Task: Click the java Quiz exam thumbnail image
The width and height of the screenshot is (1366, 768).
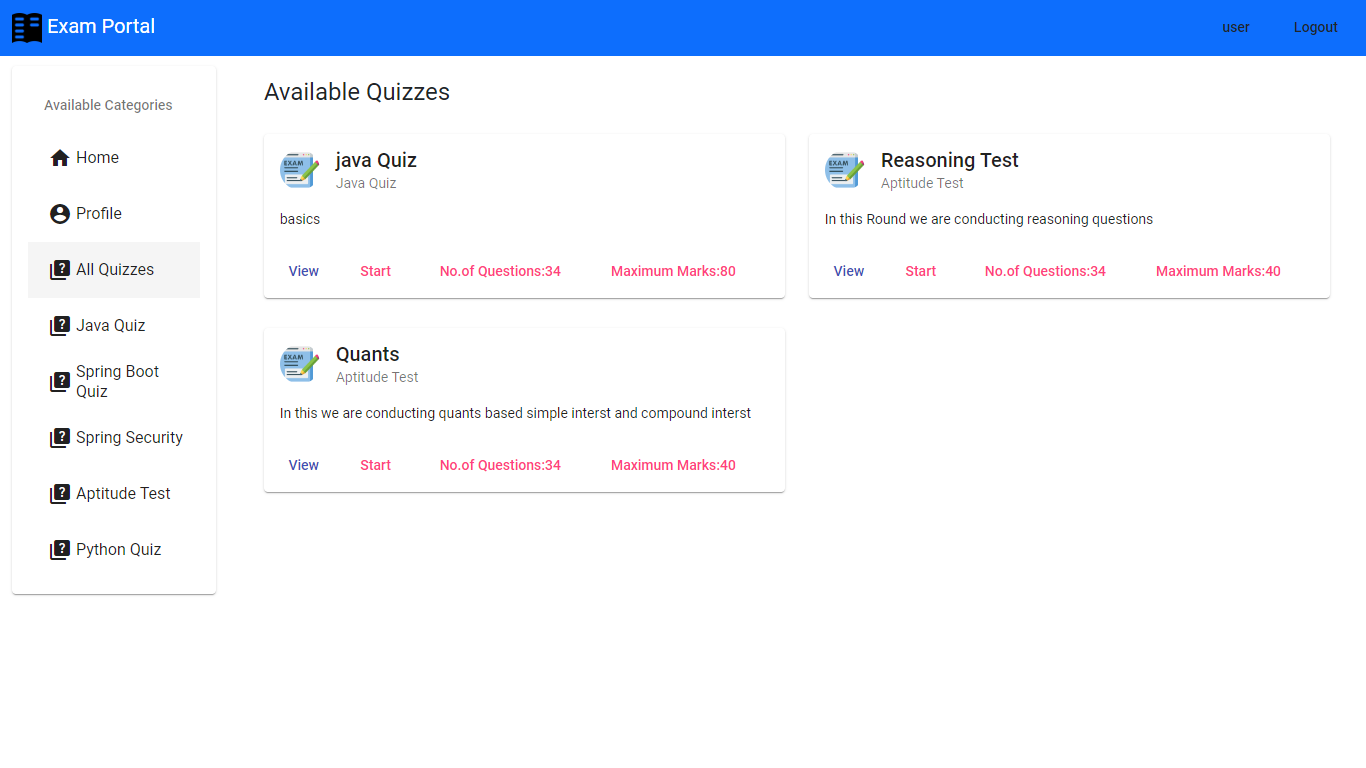Action: 299,169
